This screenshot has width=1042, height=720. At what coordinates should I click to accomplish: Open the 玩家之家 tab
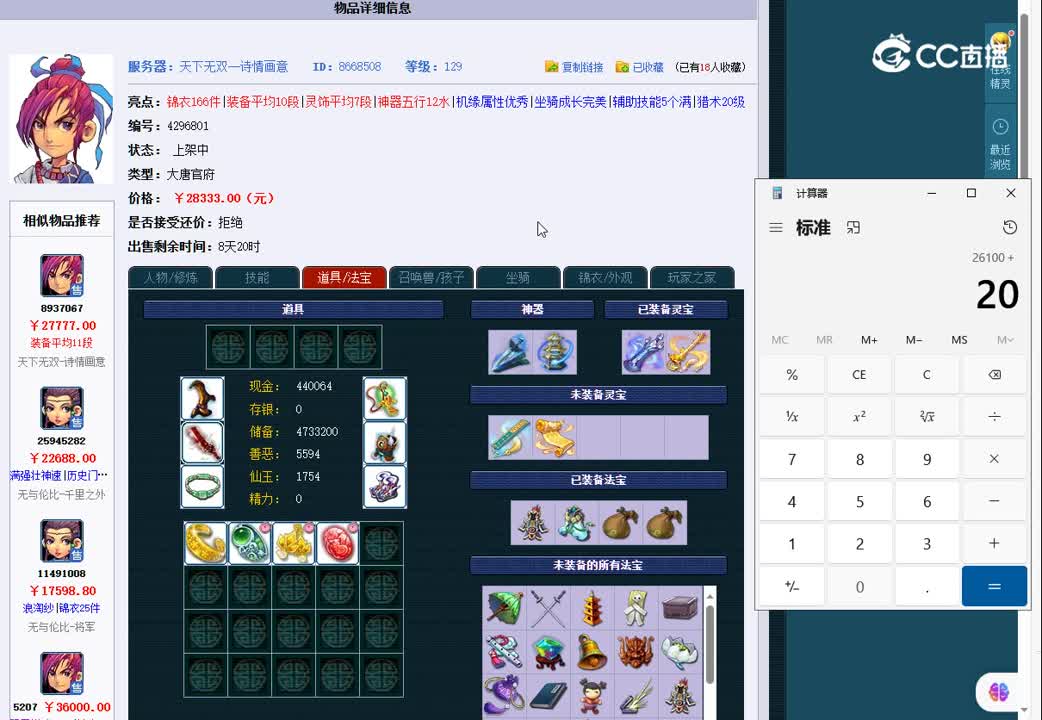click(692, 278)
